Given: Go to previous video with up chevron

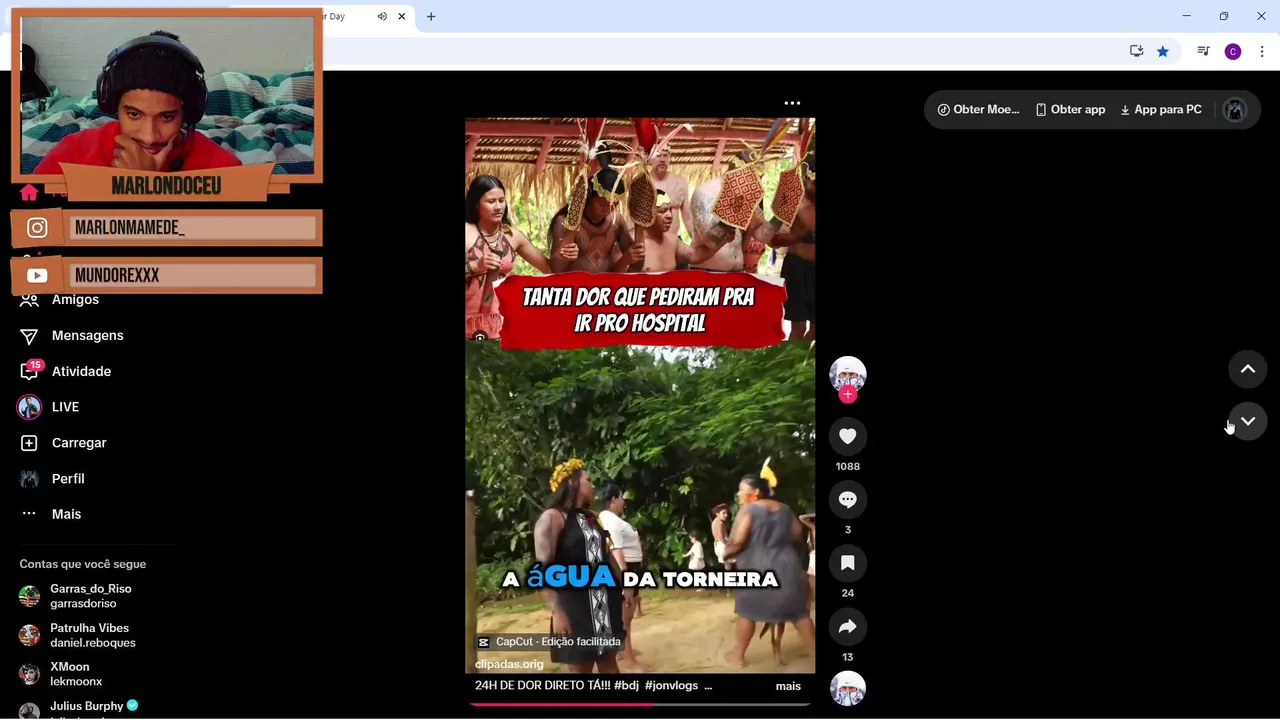Looking at the screenshot, I should 1248,369.
